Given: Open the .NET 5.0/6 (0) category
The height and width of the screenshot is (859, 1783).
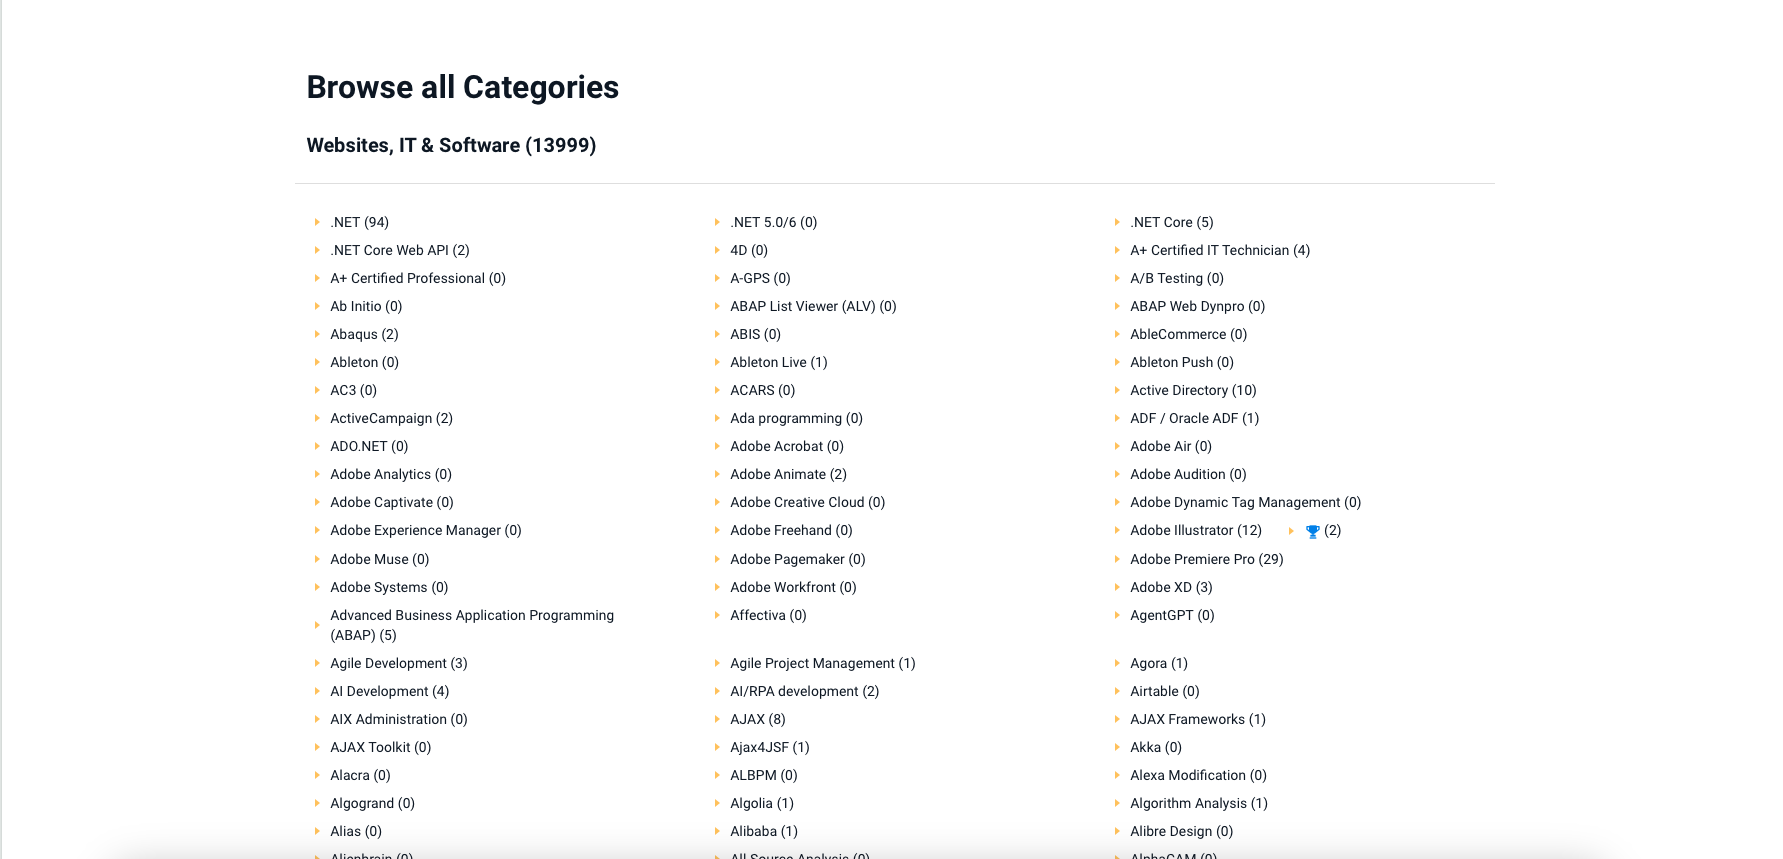Looking at the screenshot, I should [773, 222].
